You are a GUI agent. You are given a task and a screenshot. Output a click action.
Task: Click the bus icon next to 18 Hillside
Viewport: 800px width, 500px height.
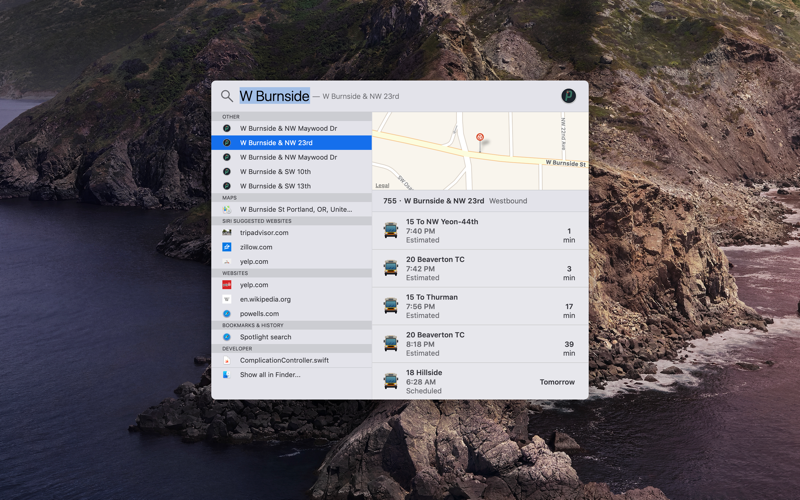(391, 381)
